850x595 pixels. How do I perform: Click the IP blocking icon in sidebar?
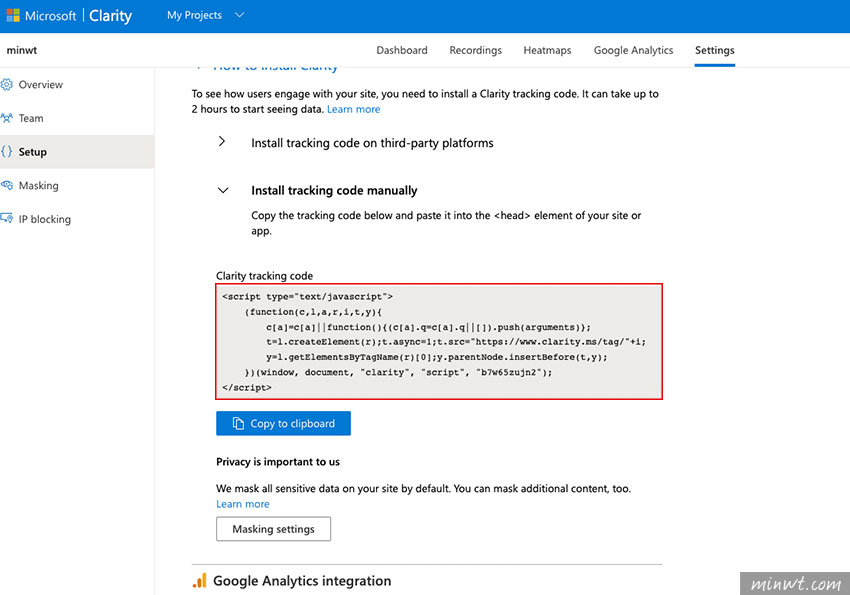tap(7, 219)
